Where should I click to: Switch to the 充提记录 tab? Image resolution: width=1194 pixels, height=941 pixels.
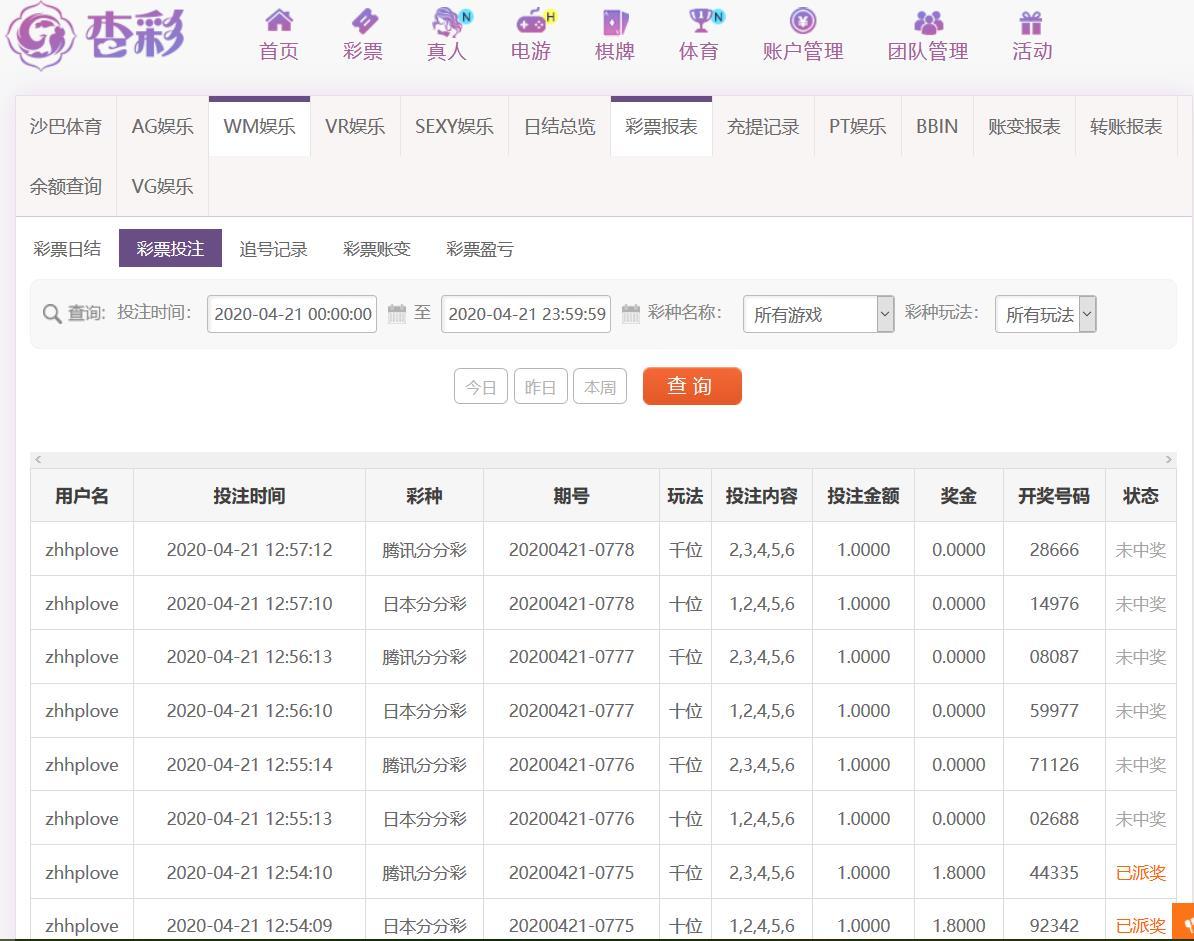point(763,127)
